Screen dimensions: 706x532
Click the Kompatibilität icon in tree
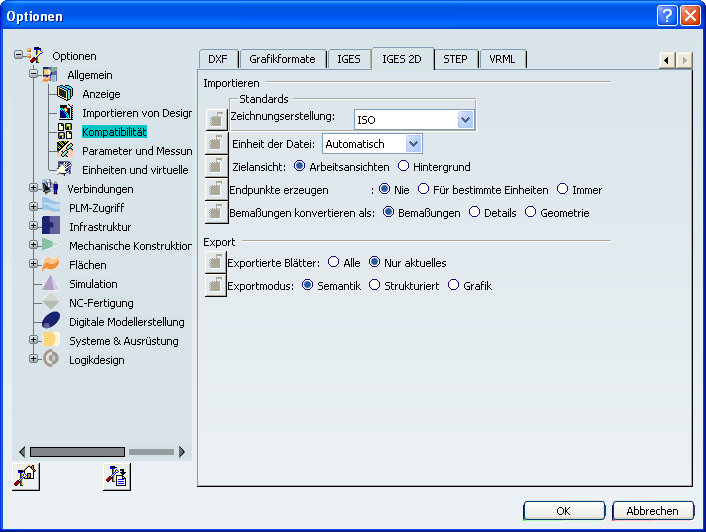pyautogui.click(x=65, y=132)
